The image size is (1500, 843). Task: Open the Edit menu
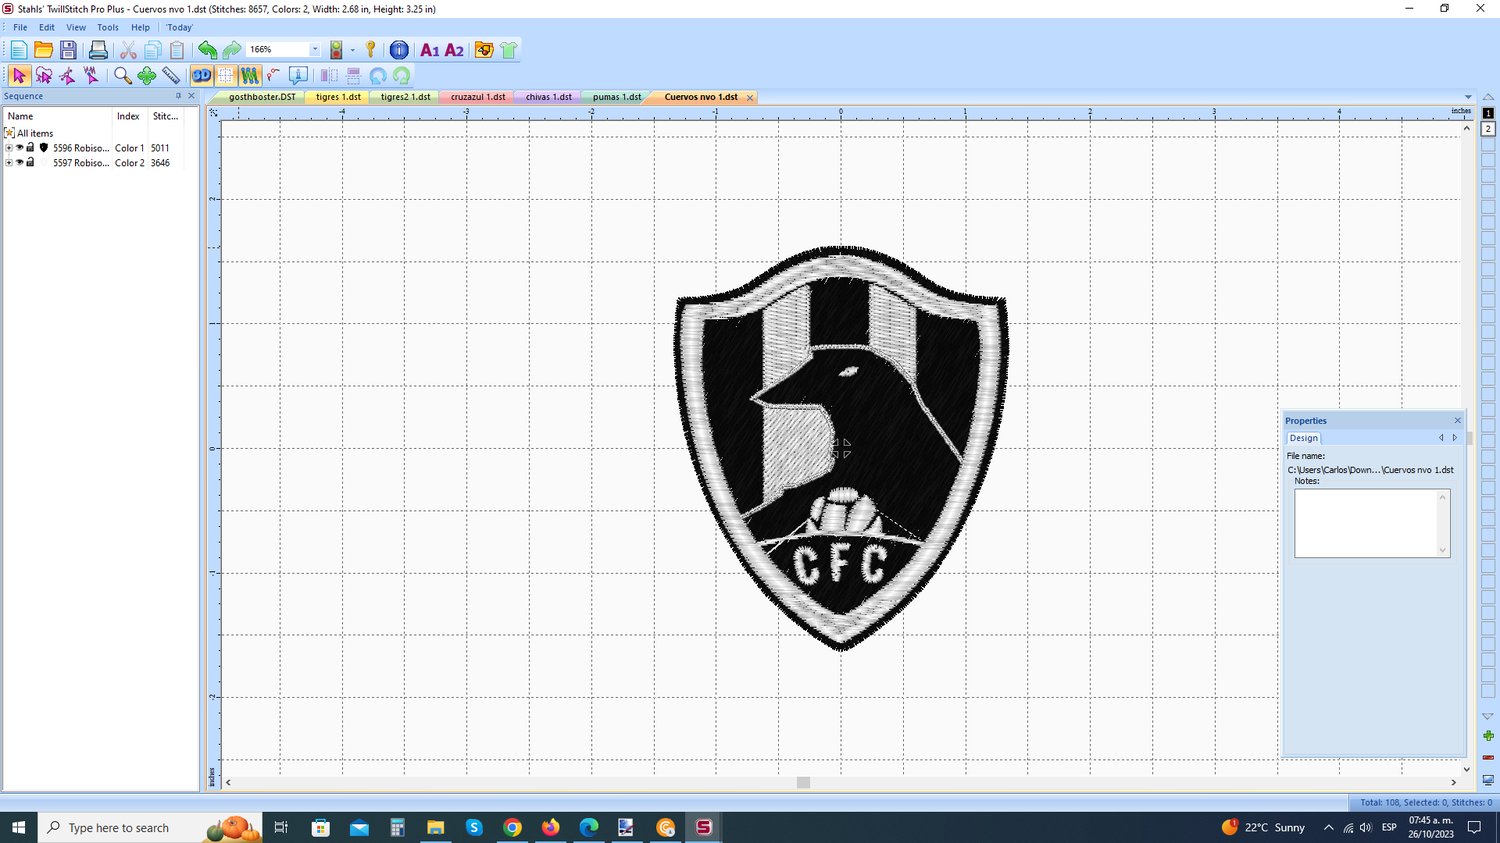pyautogui.click(x=47, y=27)
